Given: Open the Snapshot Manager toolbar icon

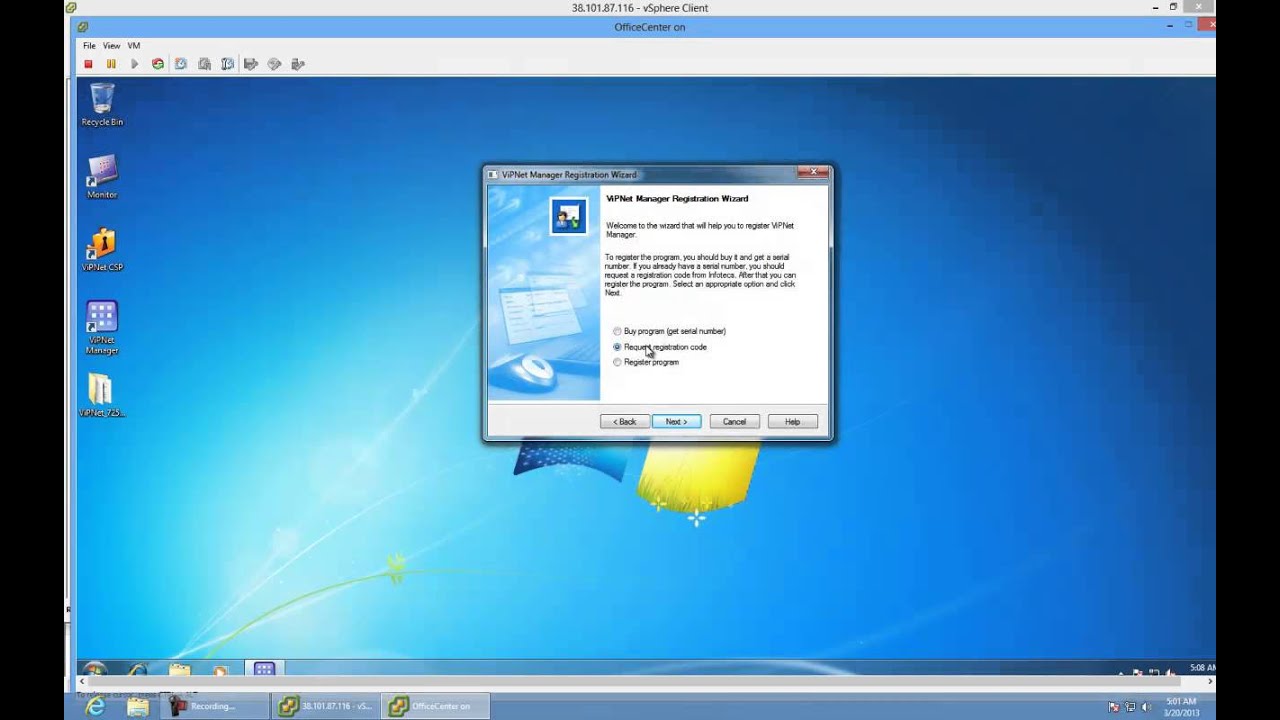Looking at the screenshot, I should pos(227,64).
